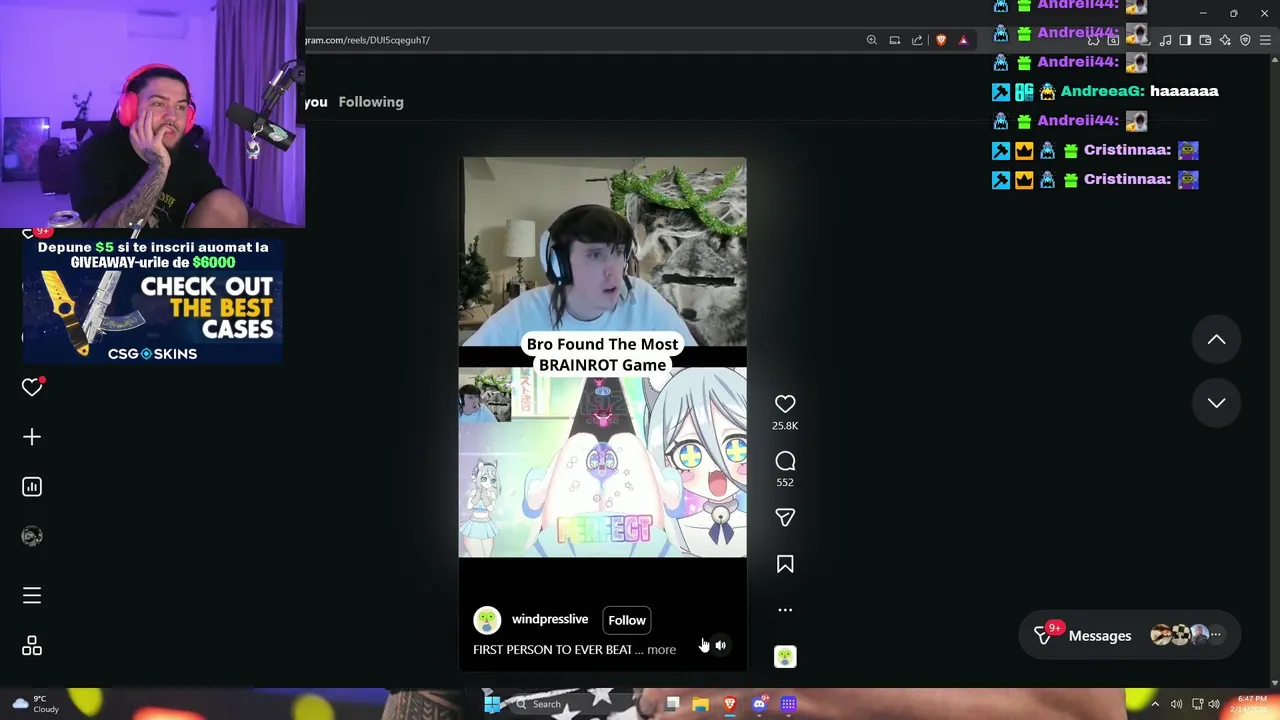Click the CSGO Skins 'Check out the best cases' banner
The image size is (1280, 720).
click(x=153, y=300)
